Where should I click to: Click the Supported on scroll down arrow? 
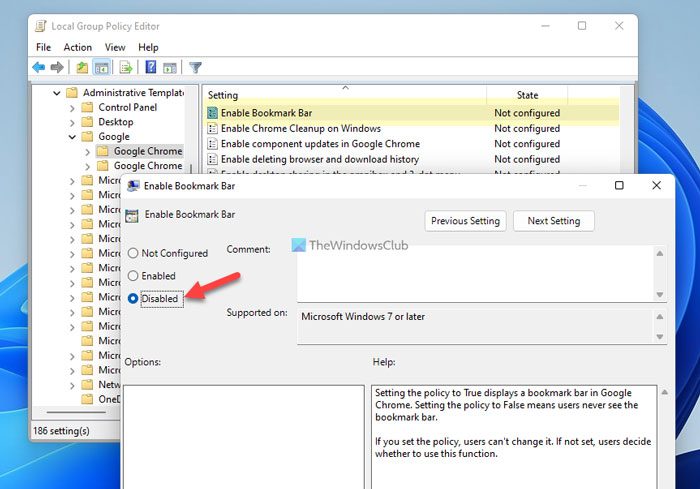point(660,337)
